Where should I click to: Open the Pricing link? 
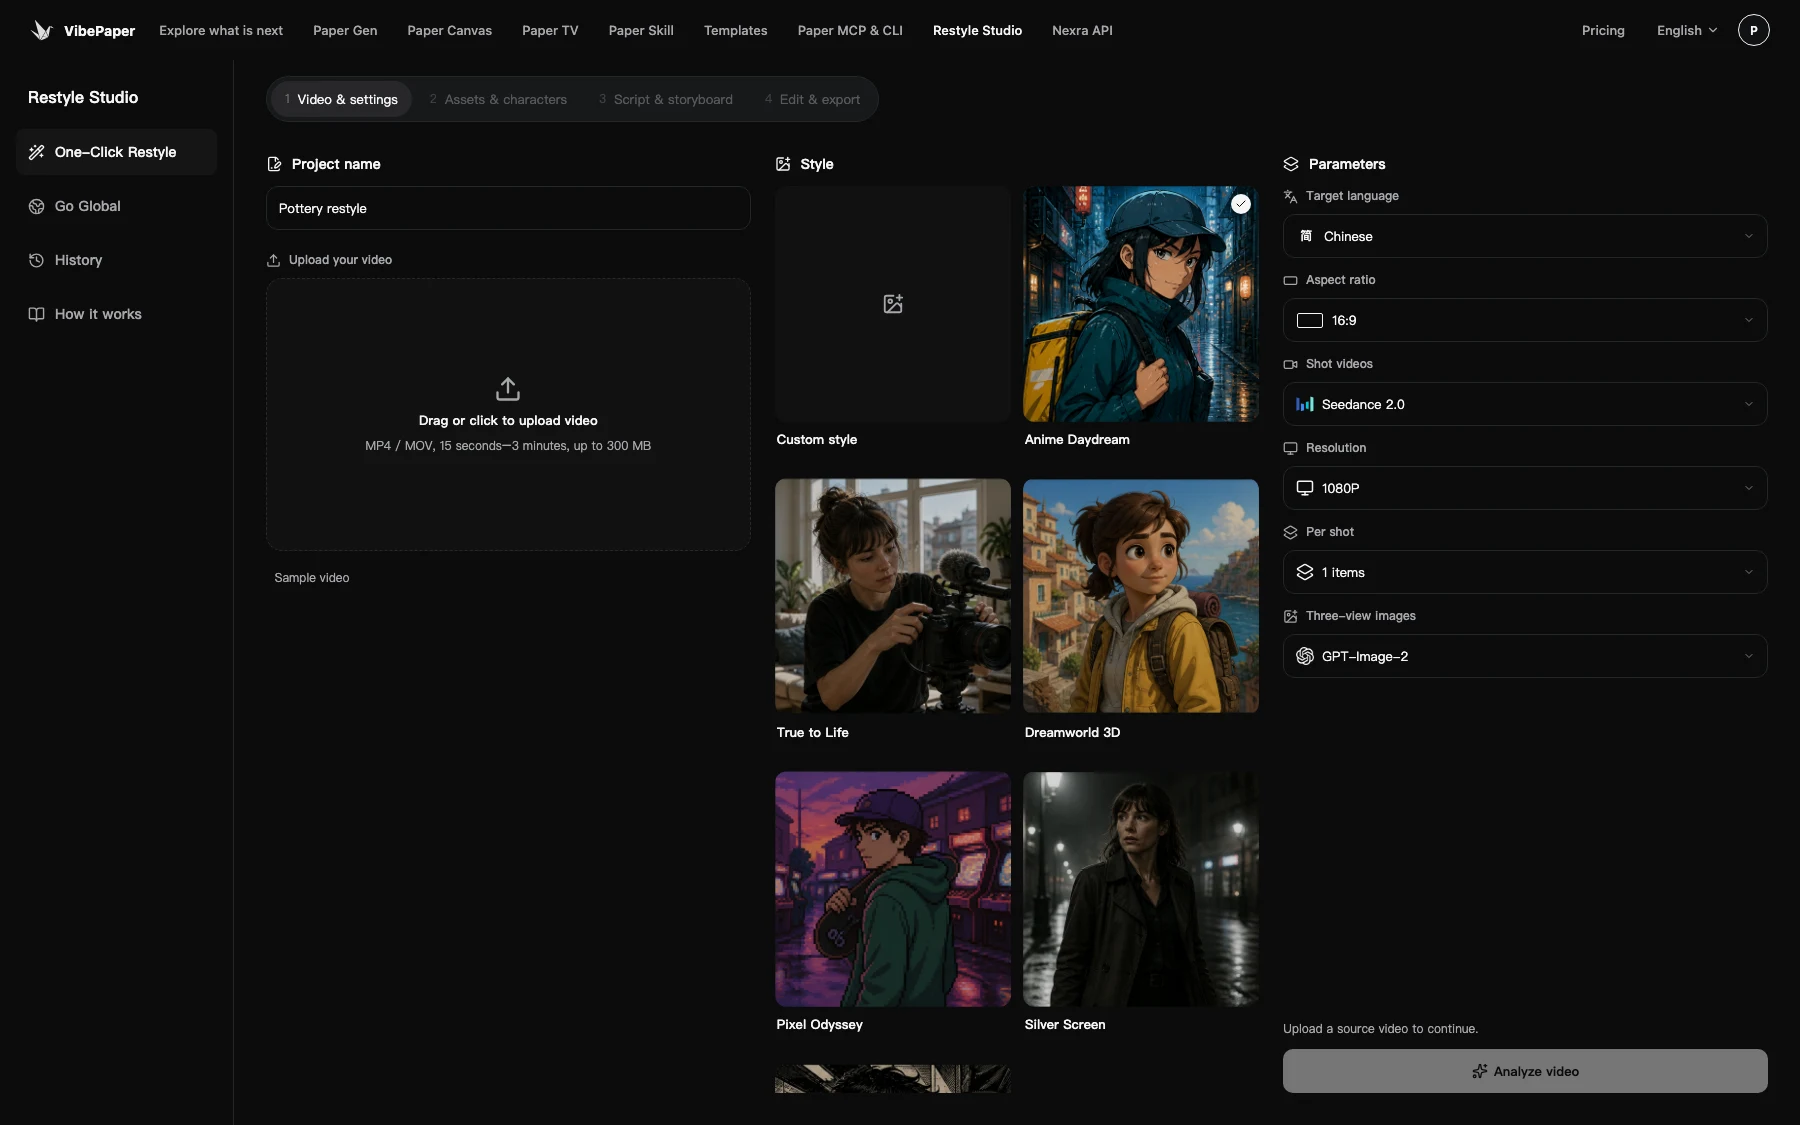(x=1603, y=30)
